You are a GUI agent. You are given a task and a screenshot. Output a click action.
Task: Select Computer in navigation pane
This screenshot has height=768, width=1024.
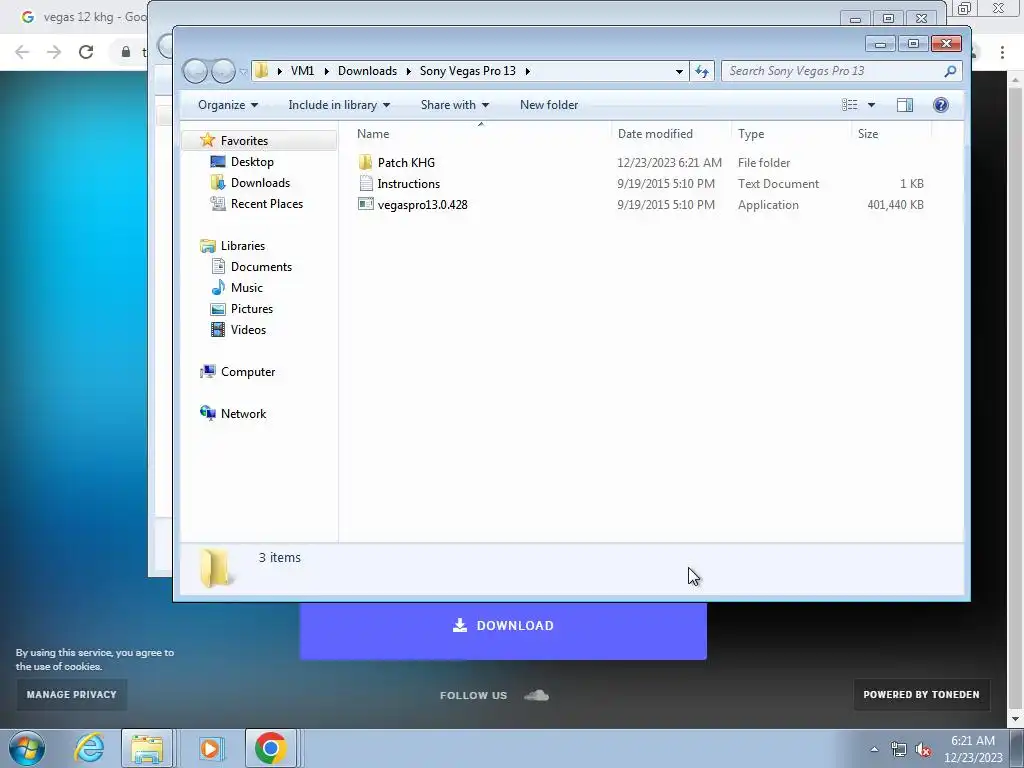(x=248, y=372)
